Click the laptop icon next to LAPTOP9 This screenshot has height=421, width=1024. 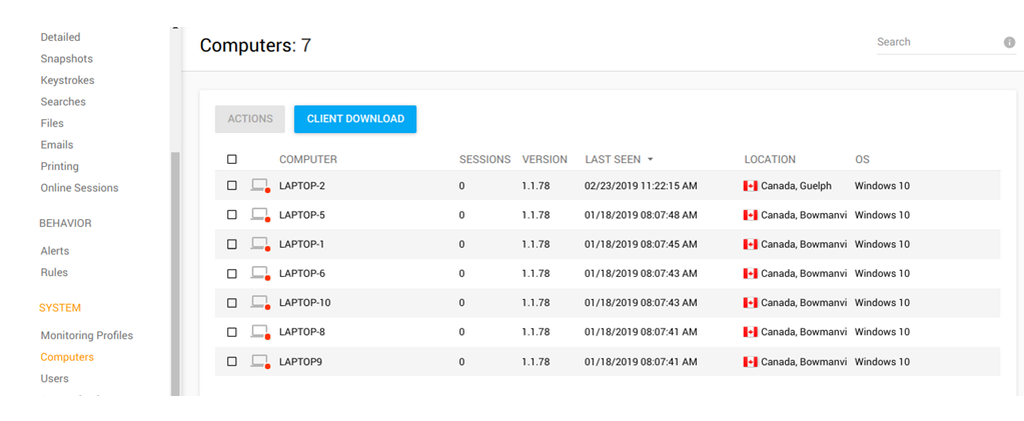(260, 361)
